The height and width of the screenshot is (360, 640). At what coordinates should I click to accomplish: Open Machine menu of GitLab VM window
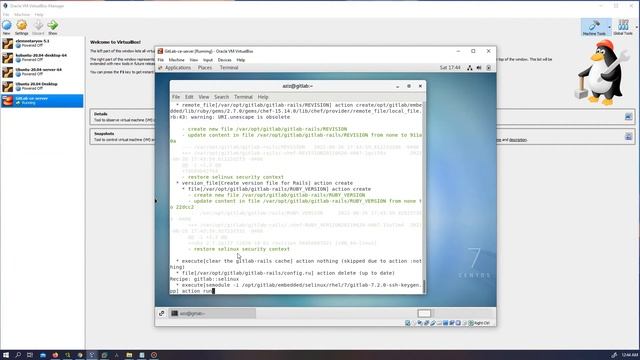point(176,60)
